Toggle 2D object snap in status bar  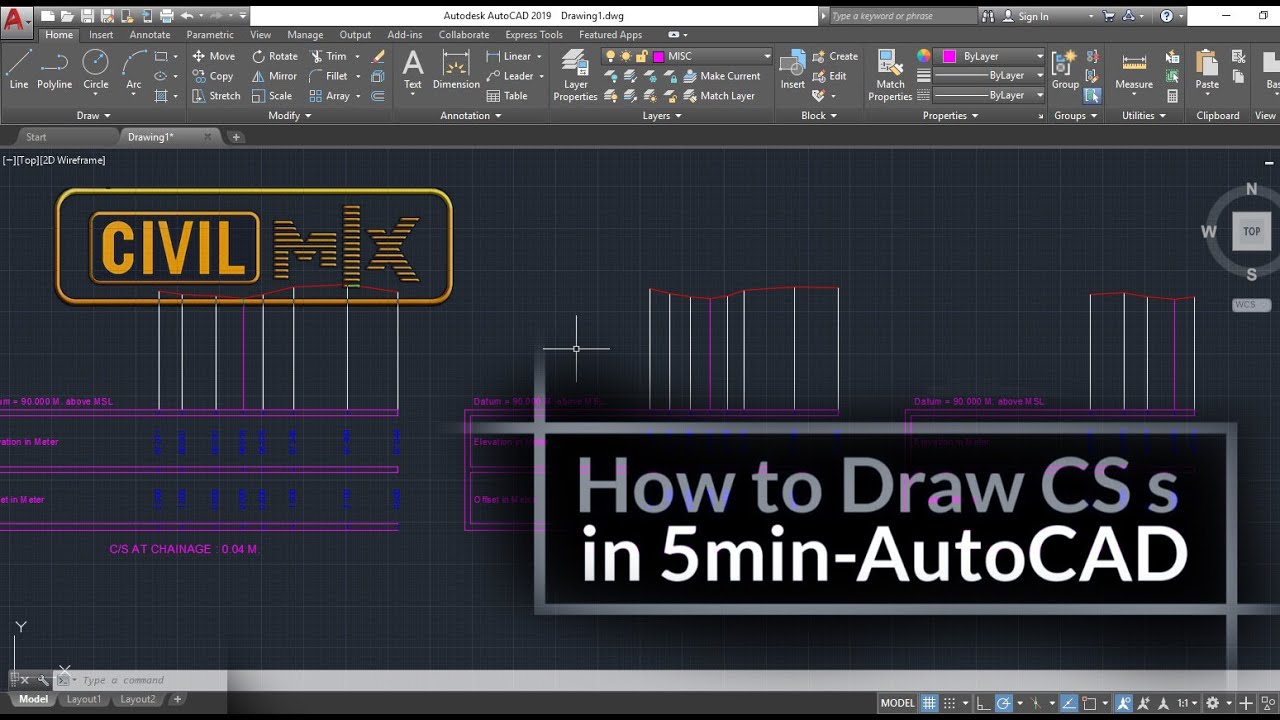(x=1090, y=703)
